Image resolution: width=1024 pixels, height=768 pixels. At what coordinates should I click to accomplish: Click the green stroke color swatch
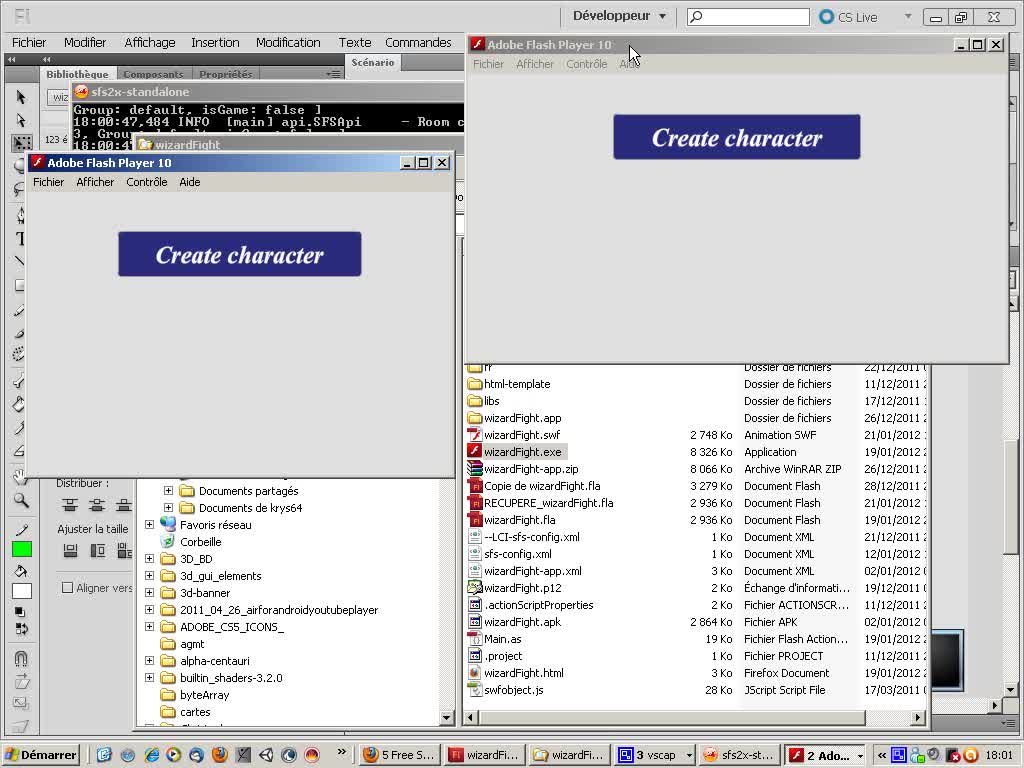(x=22, y=549)
